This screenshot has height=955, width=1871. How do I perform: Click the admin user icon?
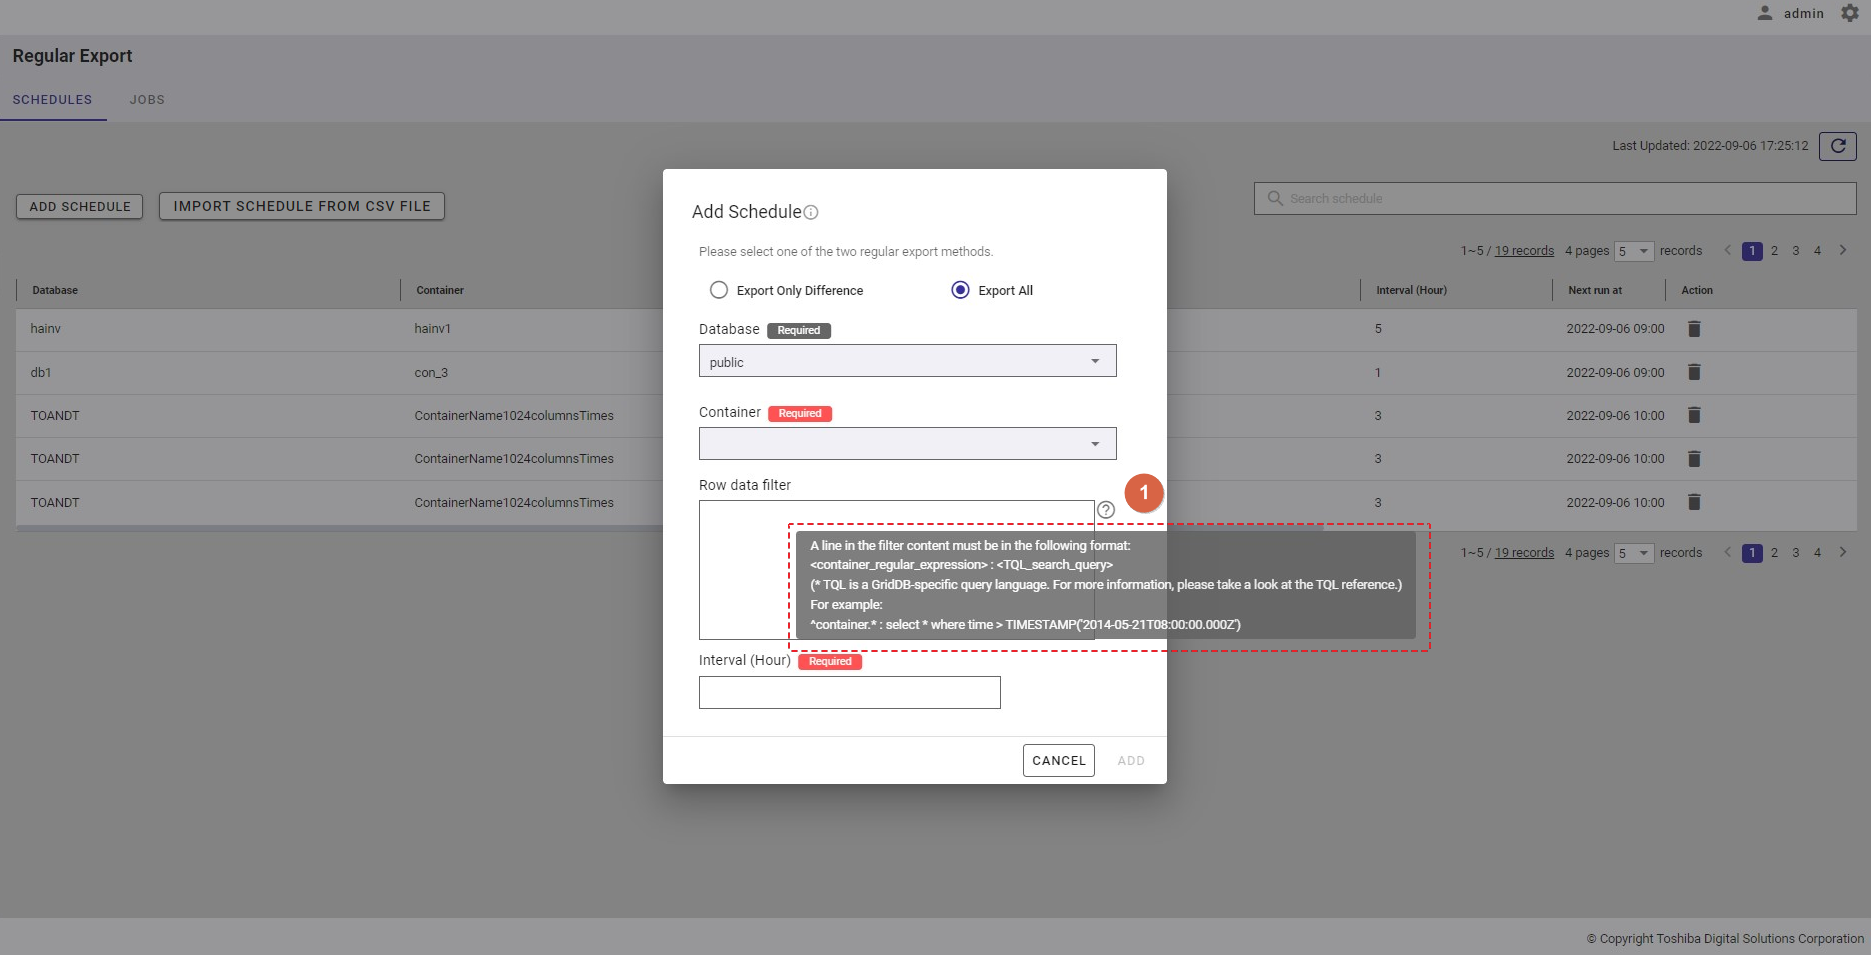(x=1765, y=13)
